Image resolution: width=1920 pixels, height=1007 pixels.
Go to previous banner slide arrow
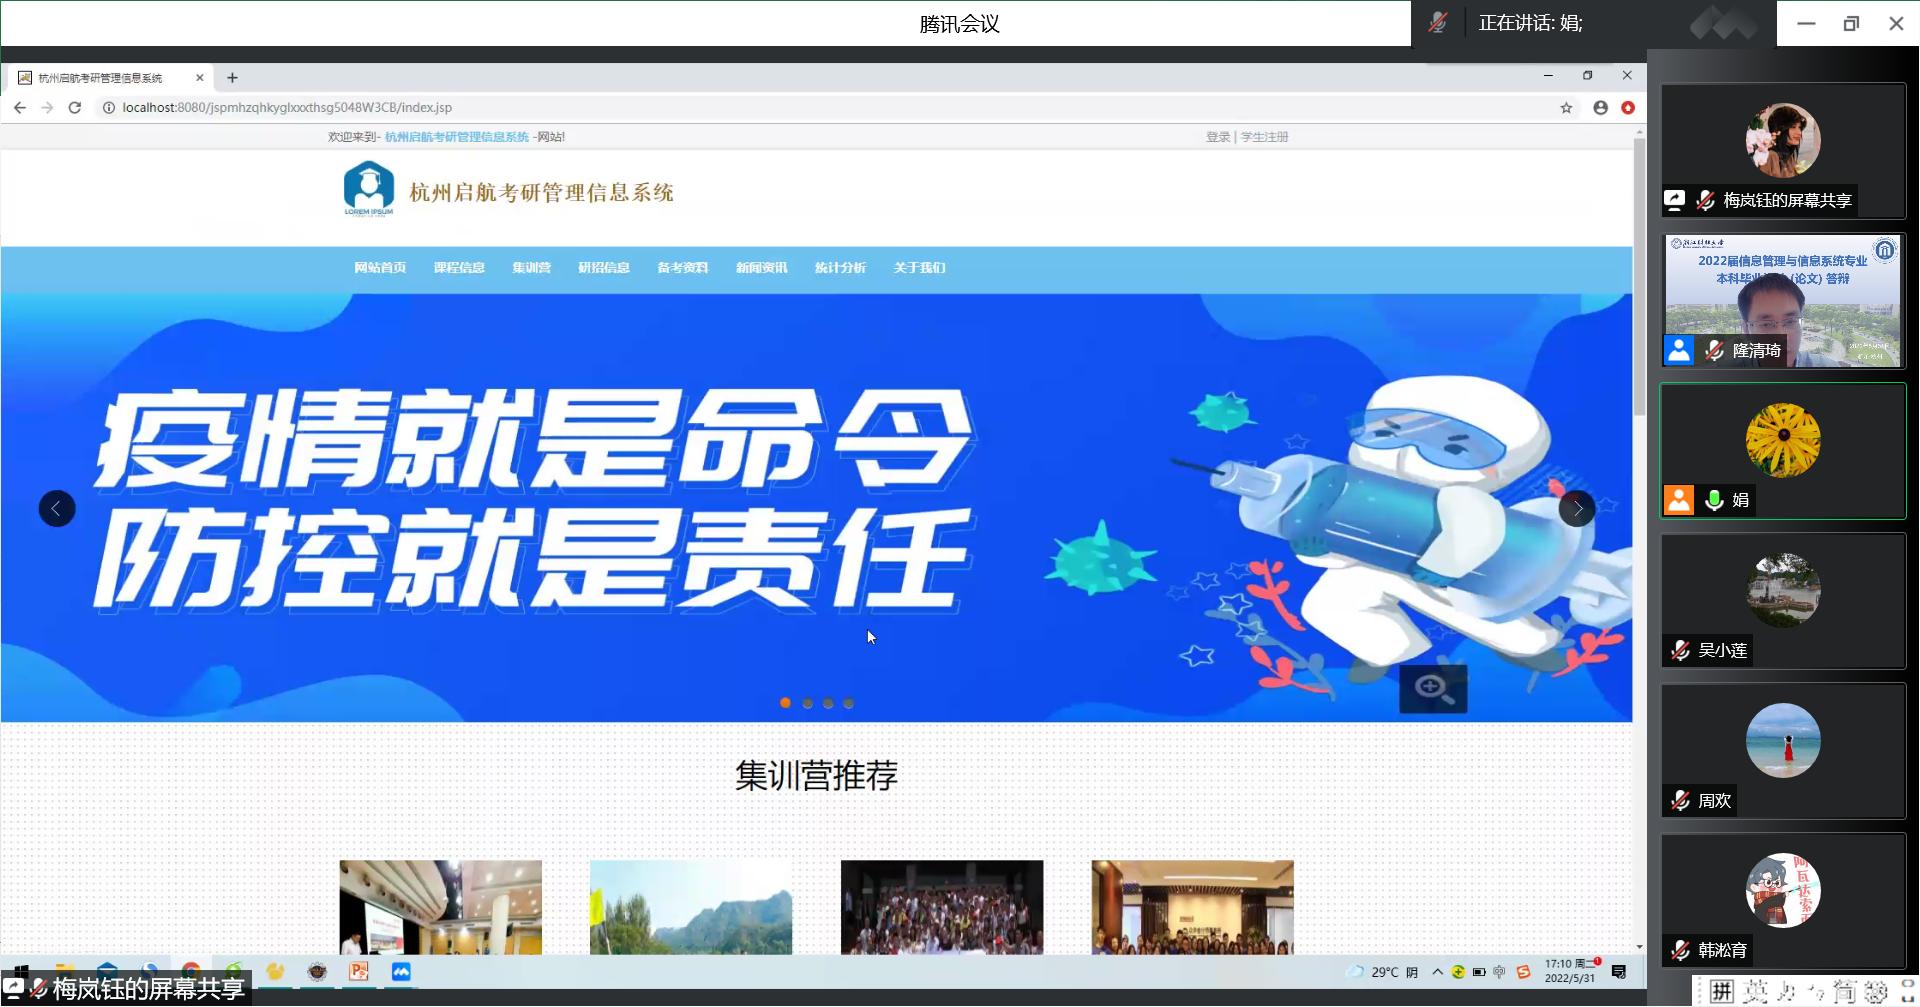pos(57,509)
